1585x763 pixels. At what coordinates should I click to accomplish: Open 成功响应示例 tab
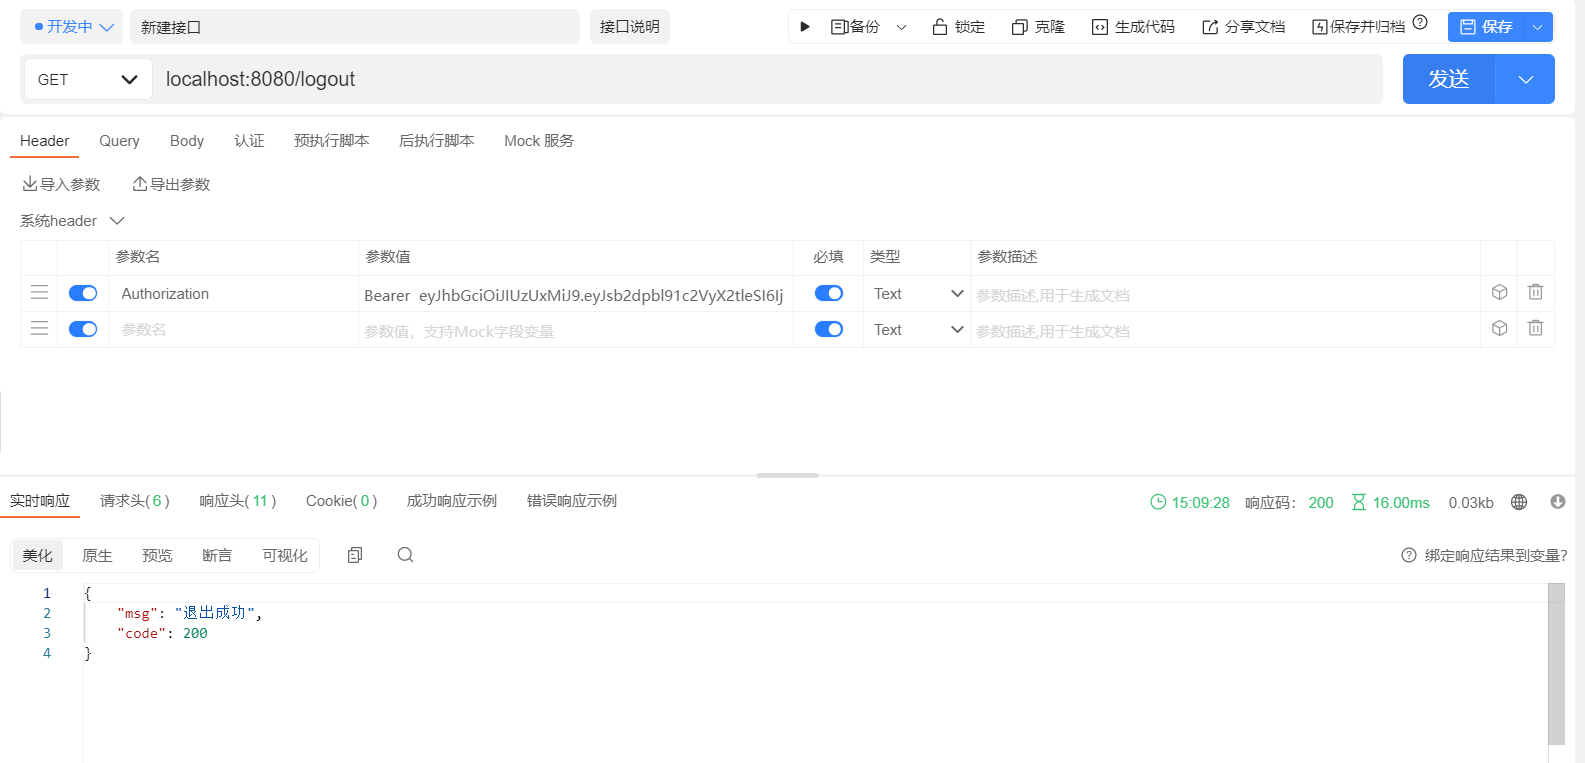452,501
